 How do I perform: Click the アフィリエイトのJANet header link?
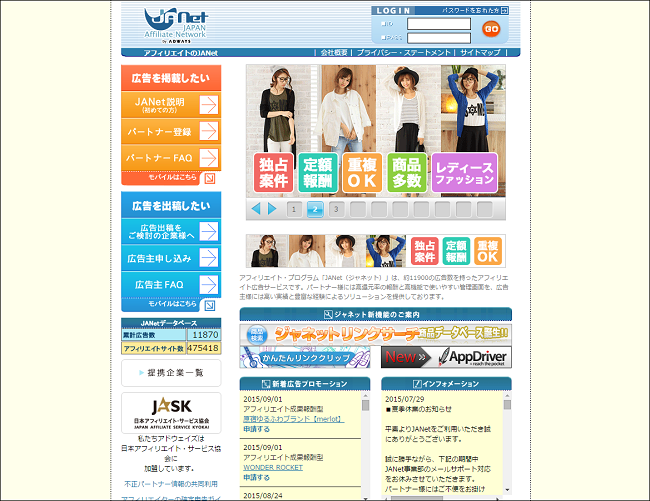(x=180, y=53)
